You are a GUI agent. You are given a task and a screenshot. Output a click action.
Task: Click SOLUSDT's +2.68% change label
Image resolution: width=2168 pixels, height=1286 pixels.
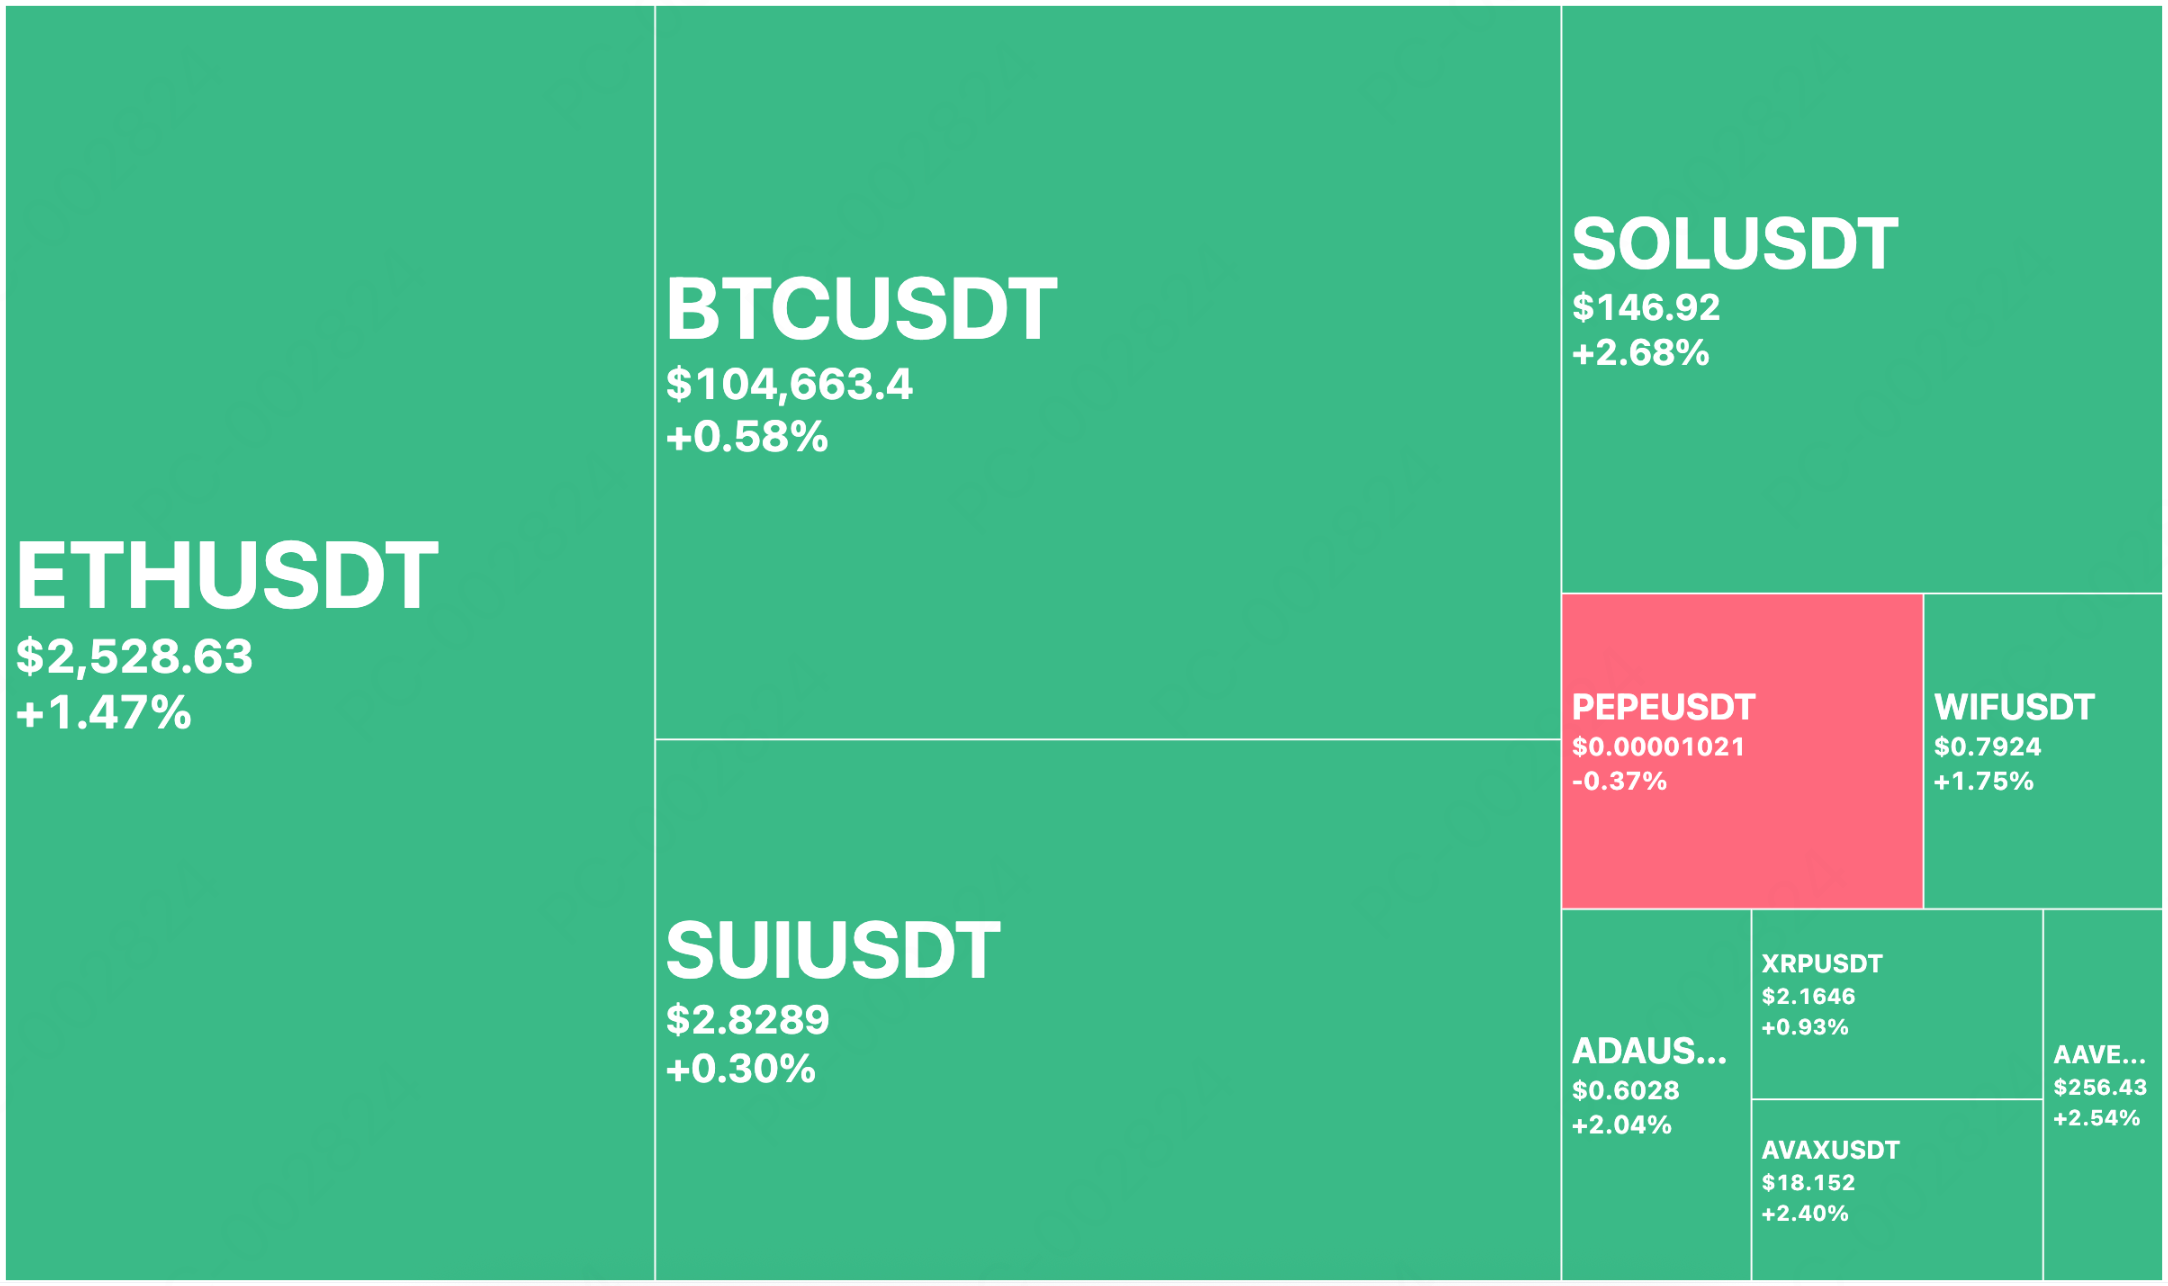click(x=1640, y=353)
